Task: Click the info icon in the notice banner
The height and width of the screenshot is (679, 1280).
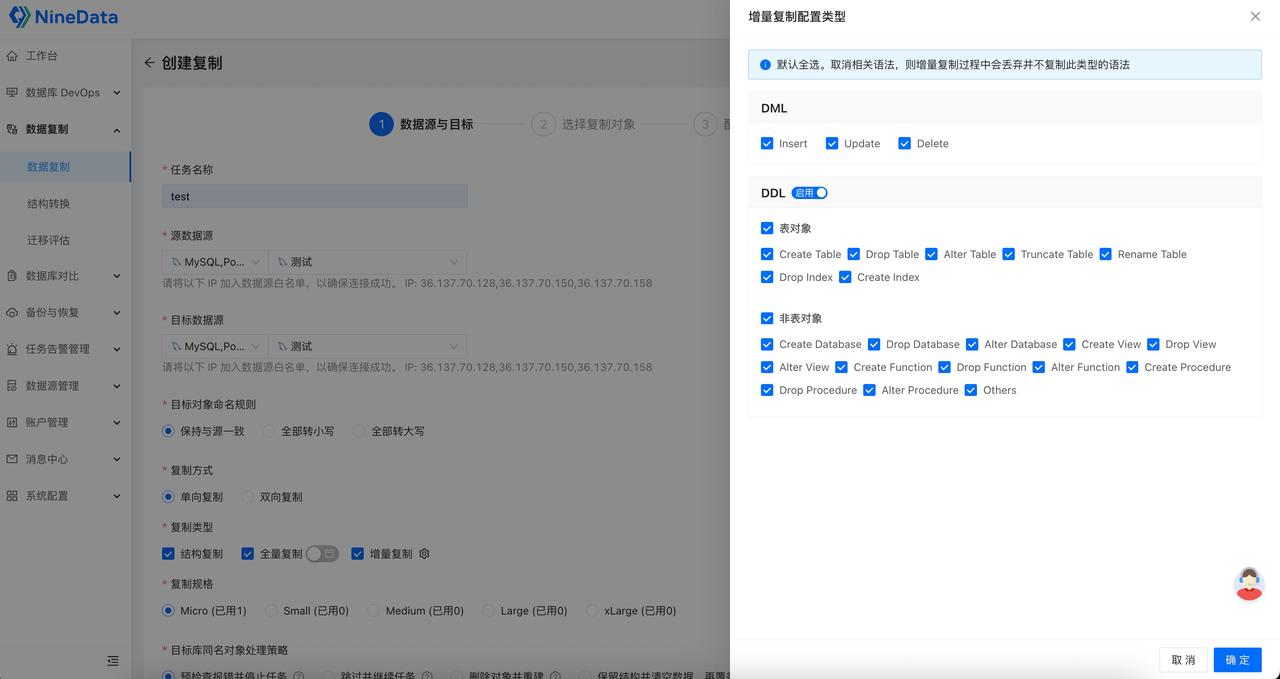Action: (x=765, y=65)
